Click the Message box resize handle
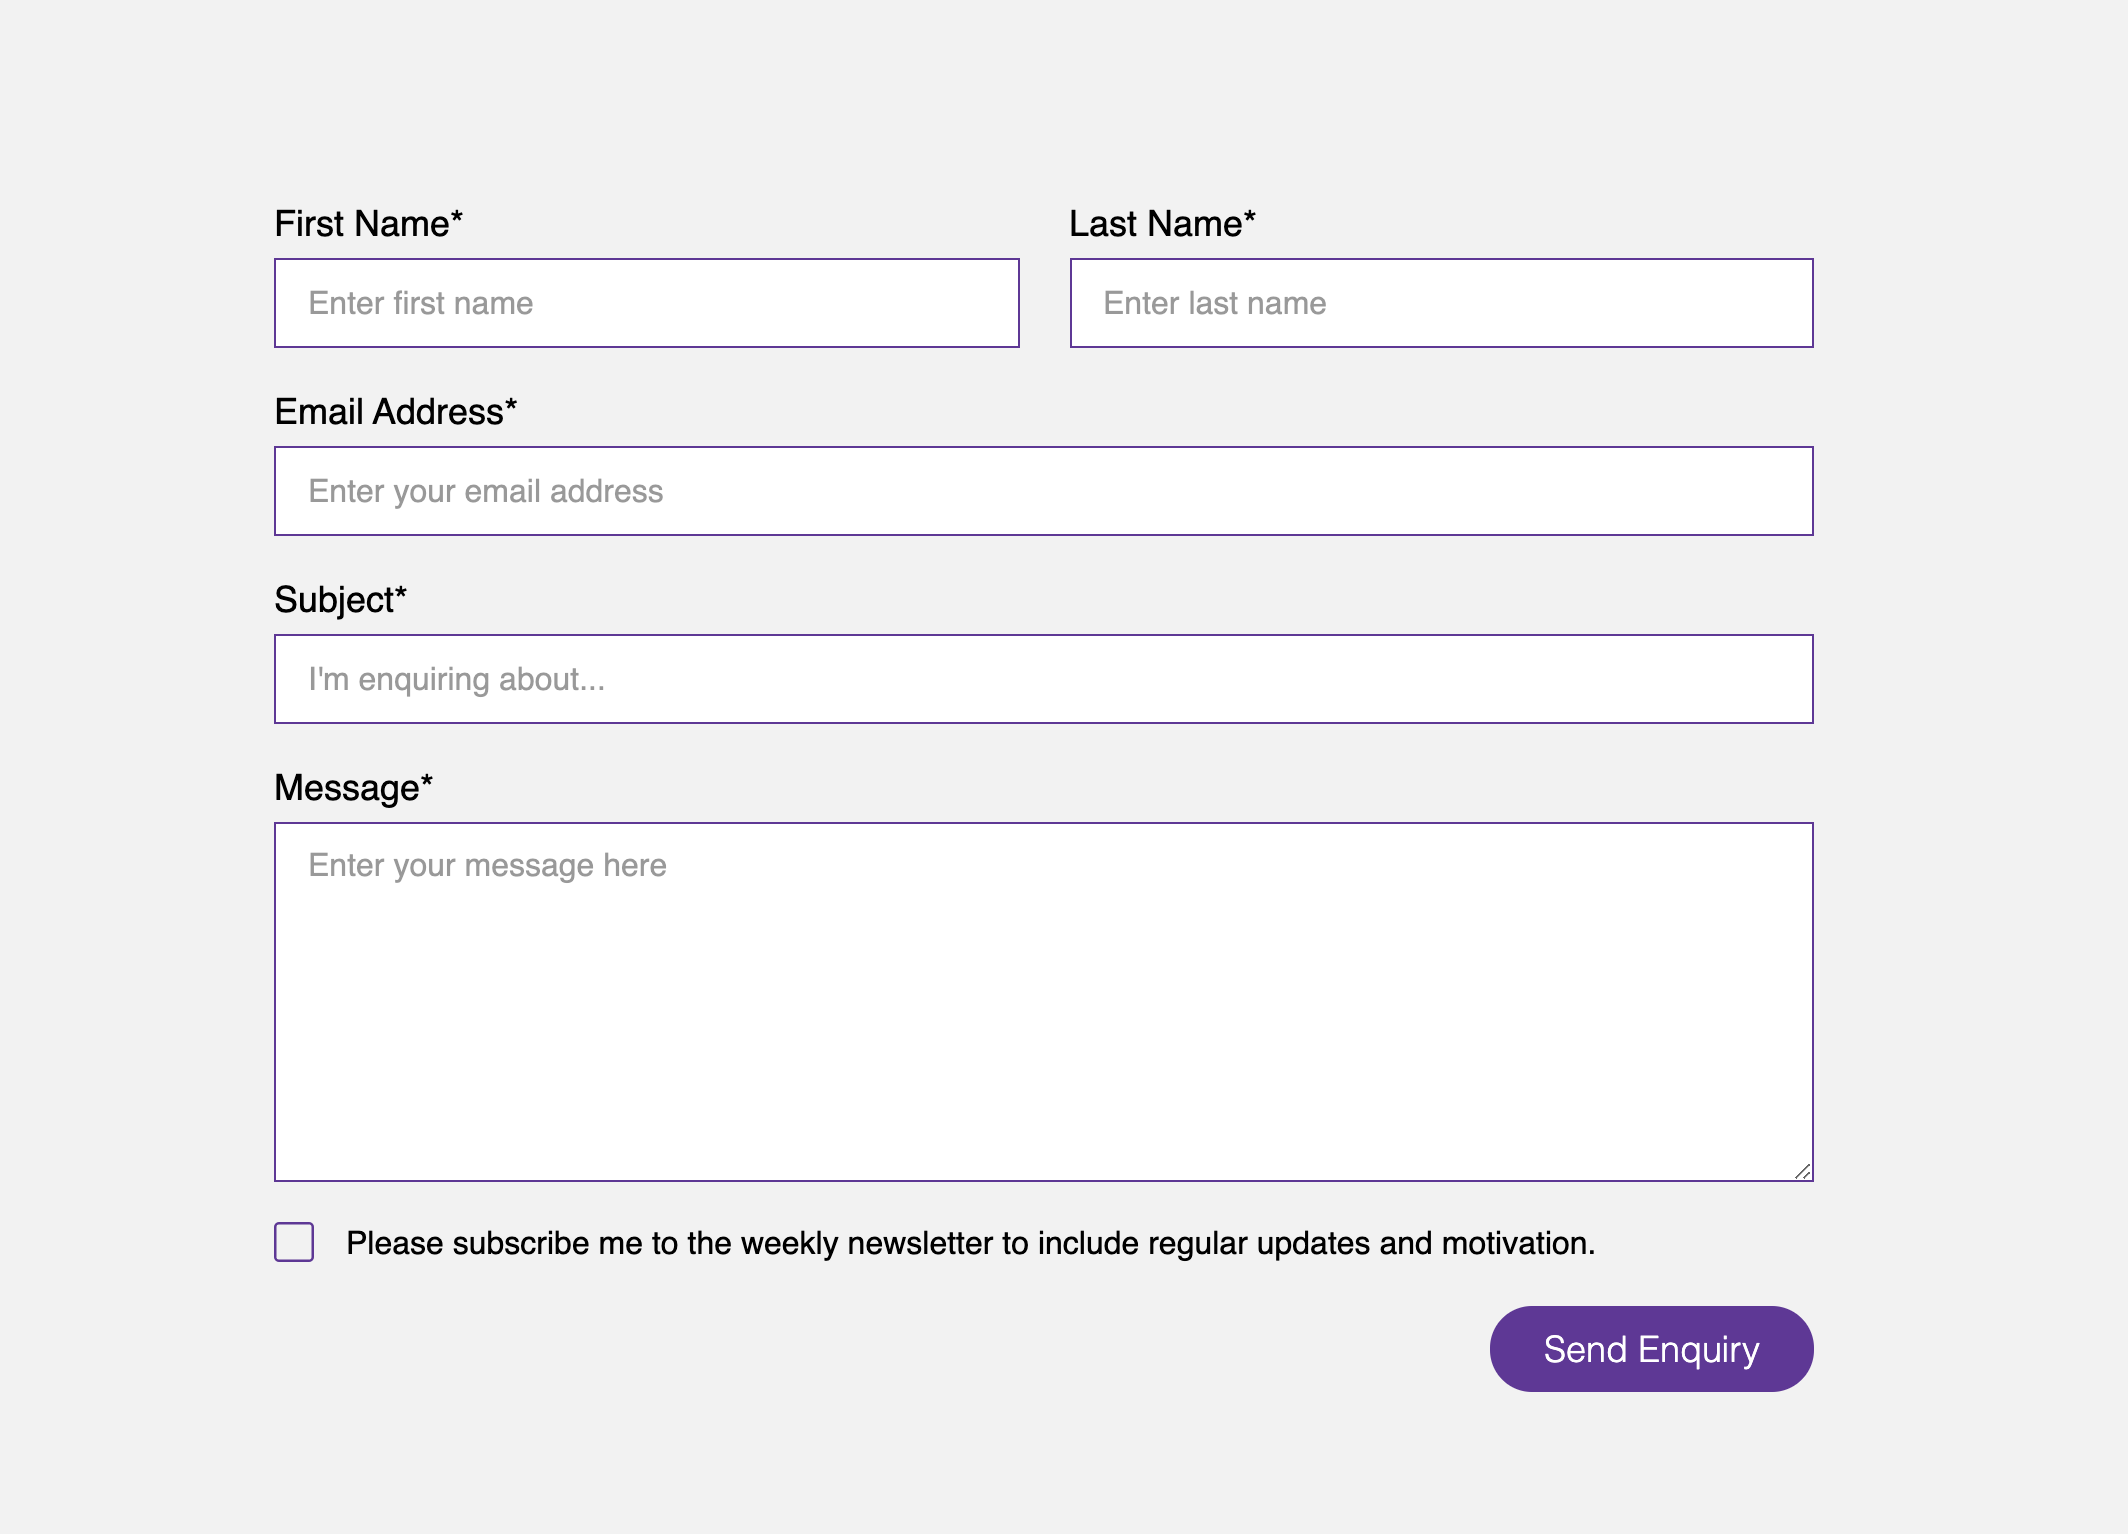 (x=1802, y=1171)
